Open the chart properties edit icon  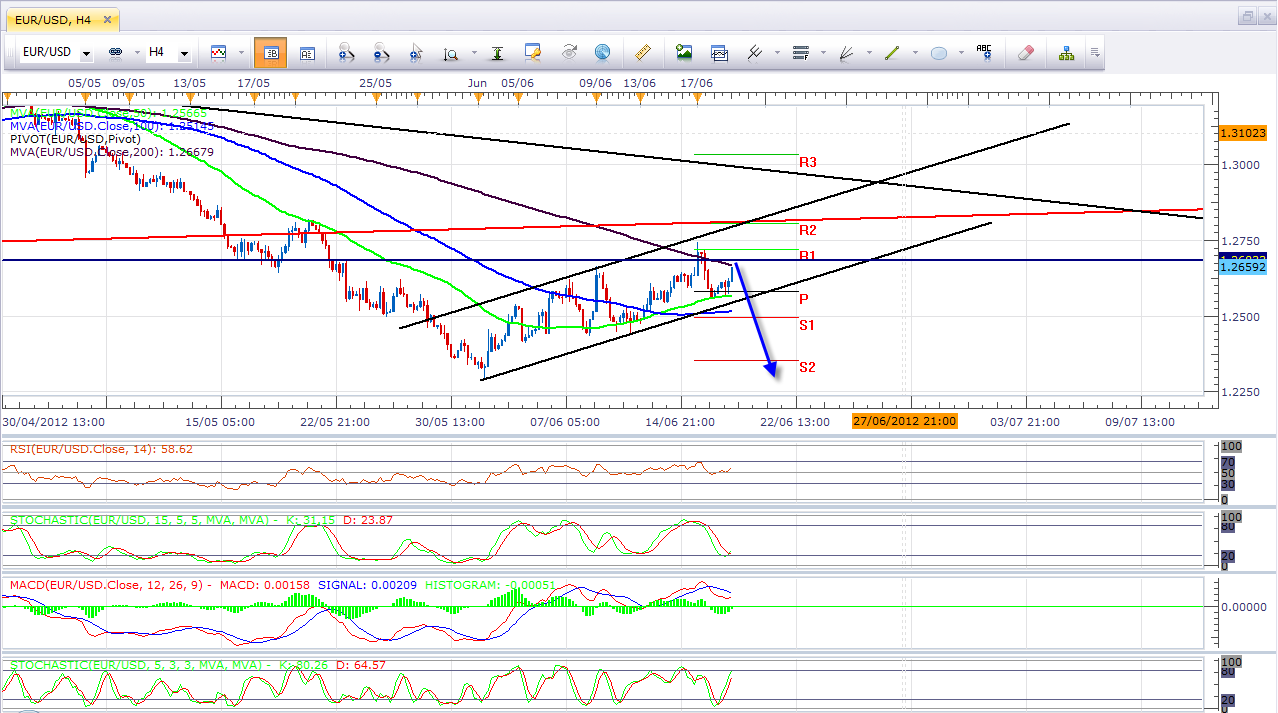point(533,52)
